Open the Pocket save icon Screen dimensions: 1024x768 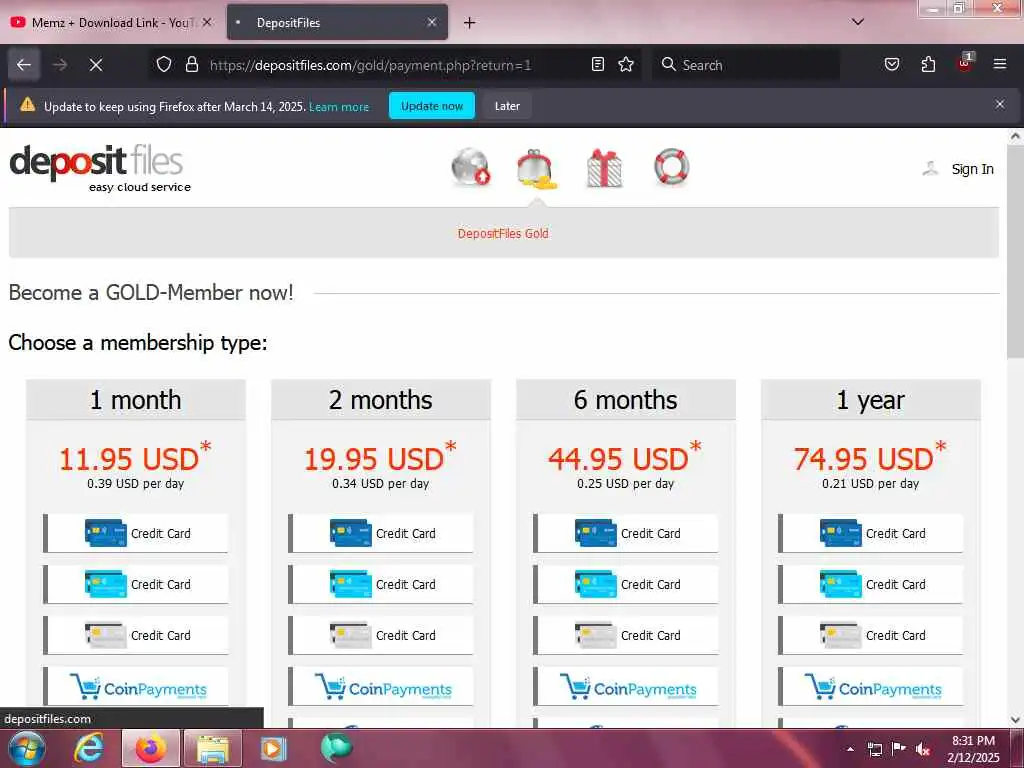(892, 65)
